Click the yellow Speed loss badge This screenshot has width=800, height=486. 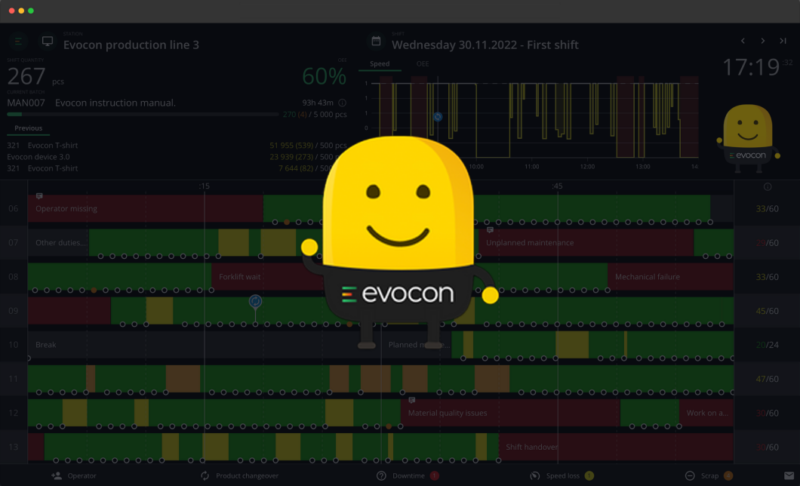(x=589, y=476)
